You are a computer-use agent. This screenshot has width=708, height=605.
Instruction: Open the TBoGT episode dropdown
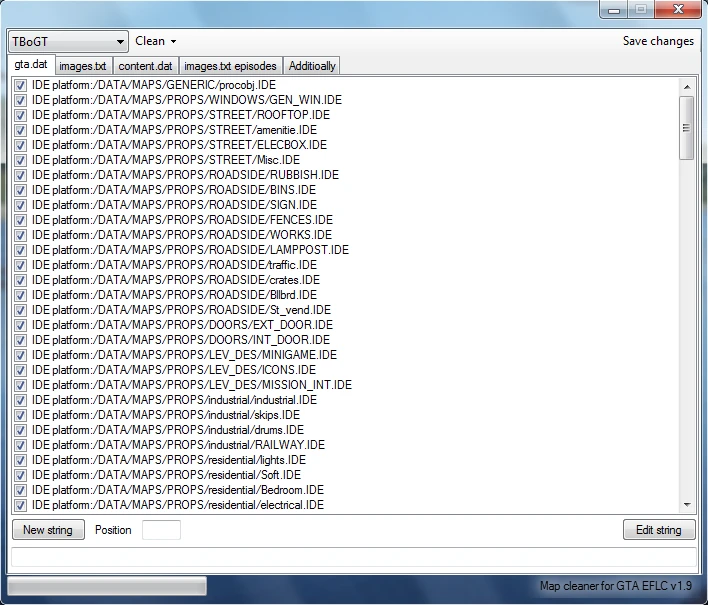point(68,42)
